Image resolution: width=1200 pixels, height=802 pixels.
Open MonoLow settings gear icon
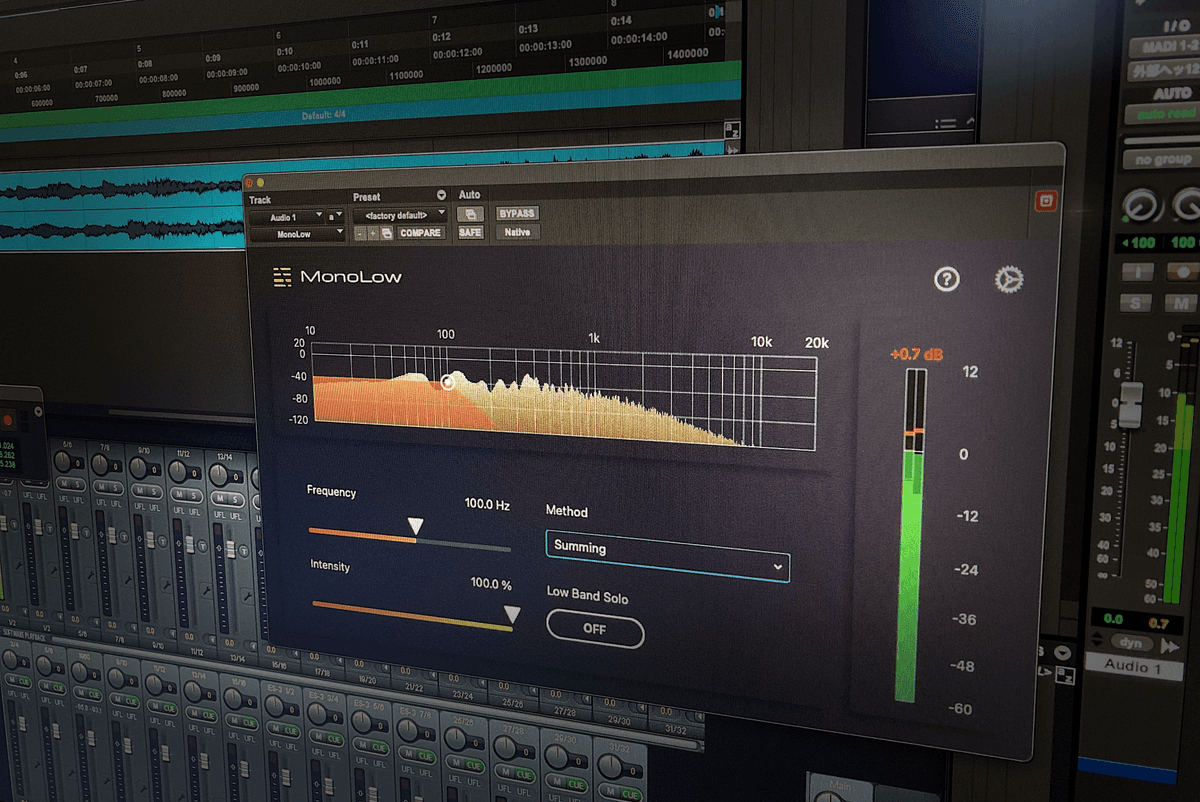[x=1008, y=280]
